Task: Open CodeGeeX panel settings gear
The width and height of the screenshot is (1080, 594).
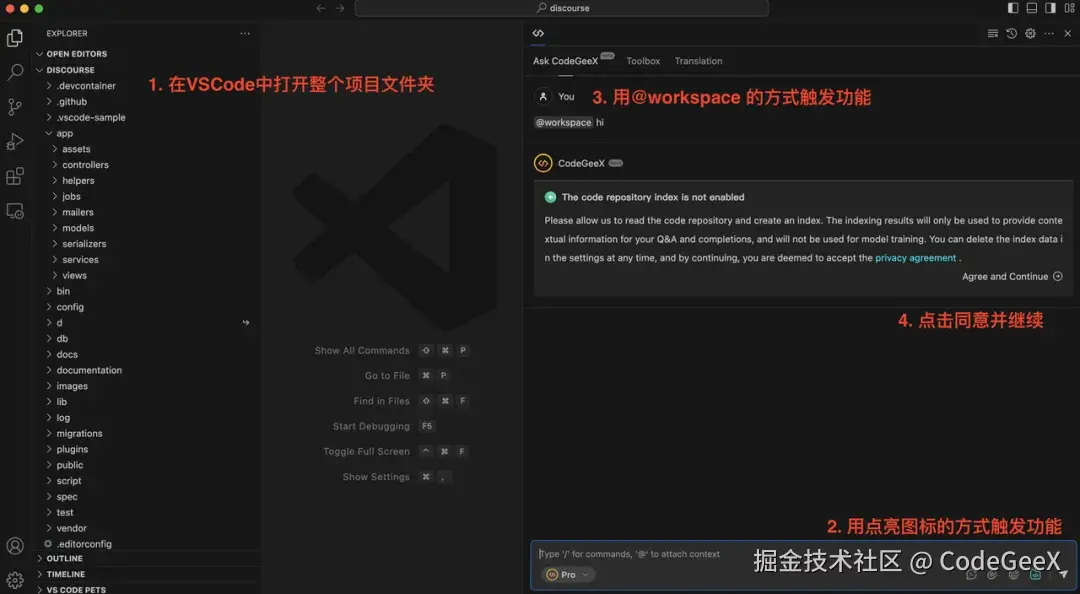Action: tap(1028, 33)
